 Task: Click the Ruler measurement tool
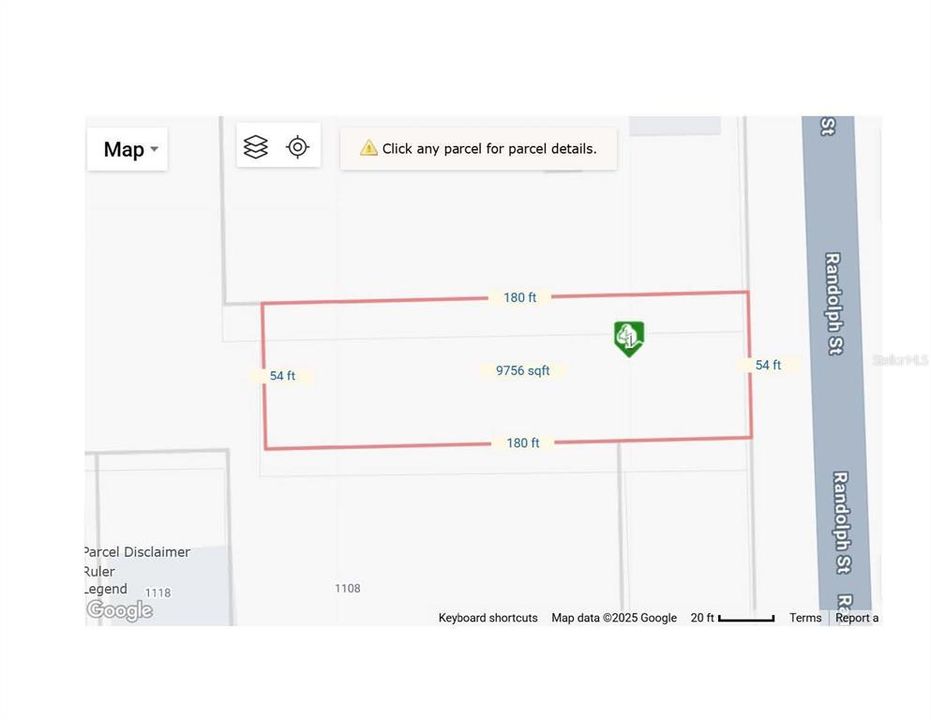tap(99, 571)
